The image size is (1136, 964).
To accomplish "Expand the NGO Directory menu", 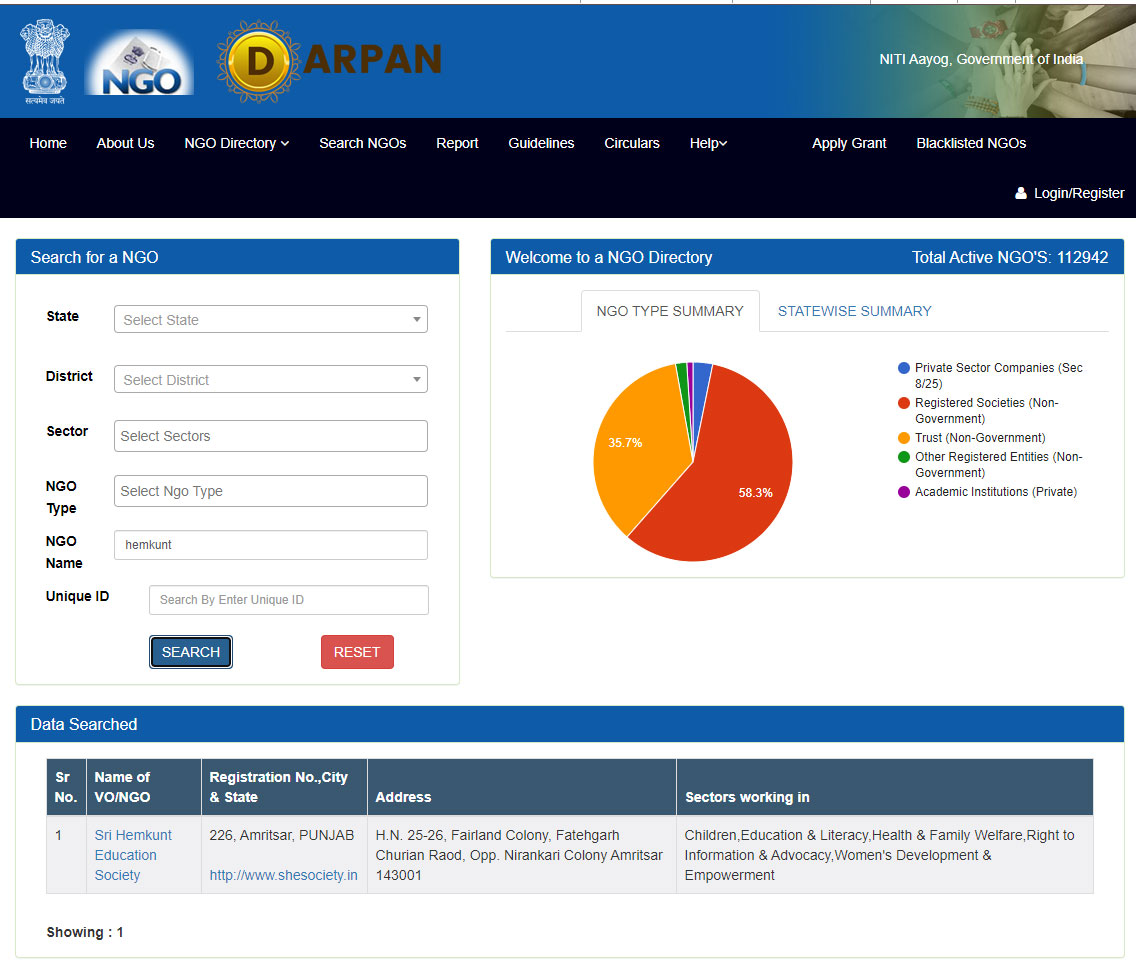I will pos(236,143).
